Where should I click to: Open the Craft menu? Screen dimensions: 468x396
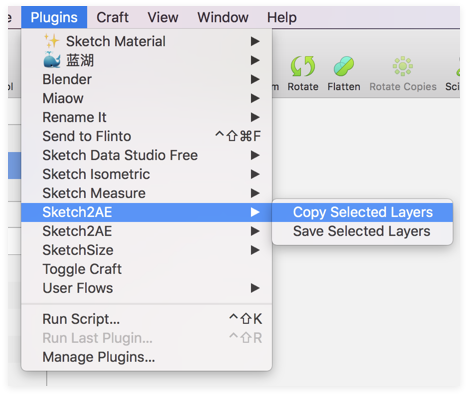[112, 17]
